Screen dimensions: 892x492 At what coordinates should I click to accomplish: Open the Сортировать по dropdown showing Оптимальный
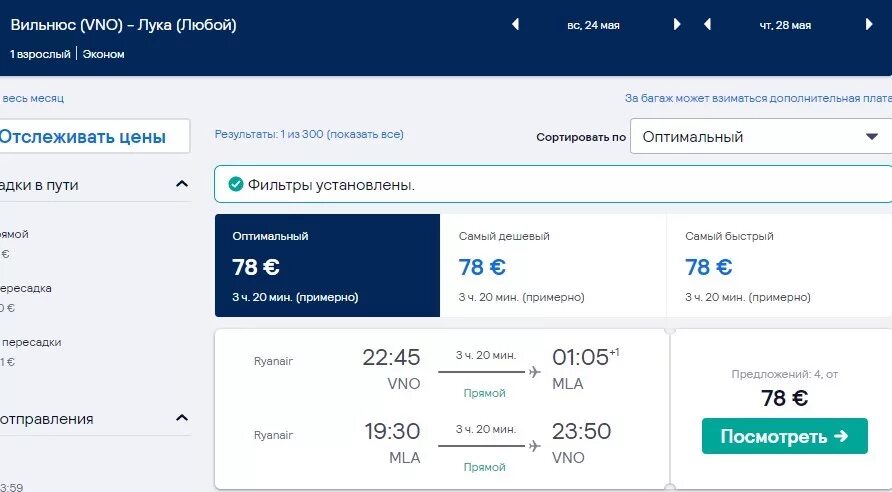(x=760, y=137)
